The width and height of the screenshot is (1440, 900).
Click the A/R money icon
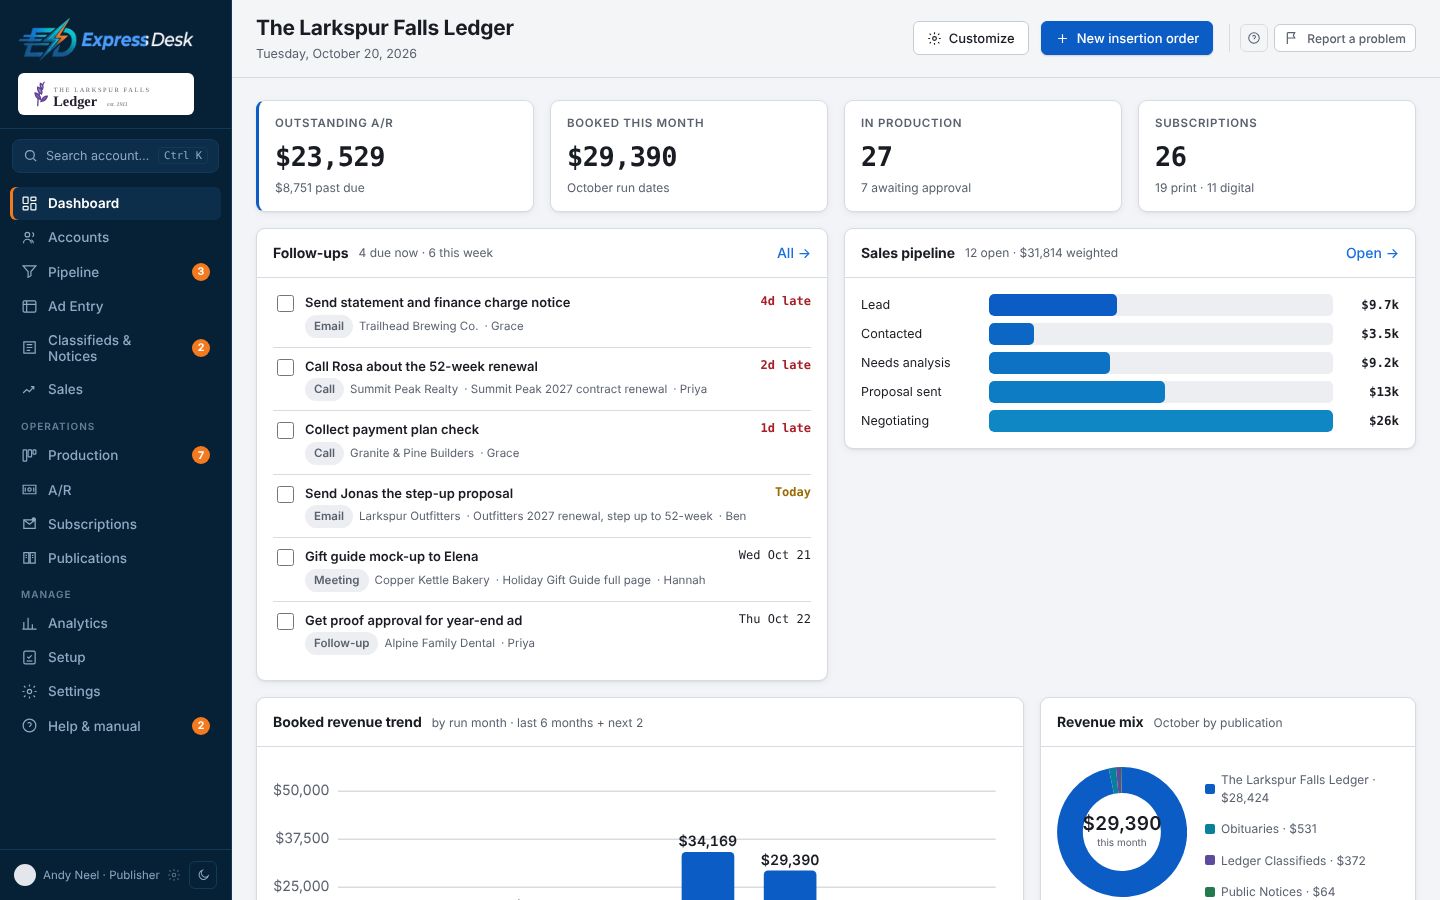click(x=29, y=490)
